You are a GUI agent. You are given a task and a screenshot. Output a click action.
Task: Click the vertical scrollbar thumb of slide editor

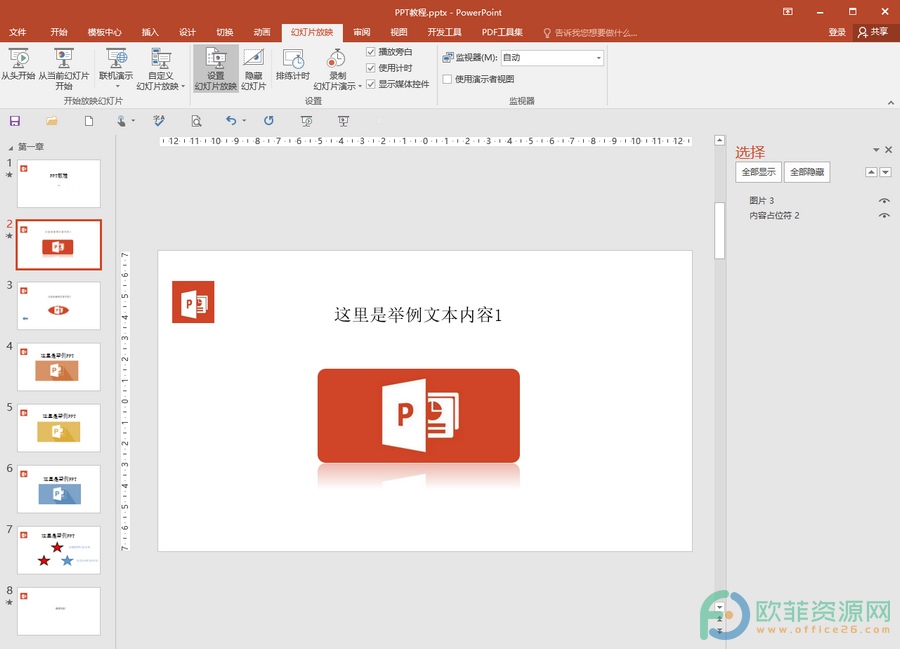coord(719,231)
